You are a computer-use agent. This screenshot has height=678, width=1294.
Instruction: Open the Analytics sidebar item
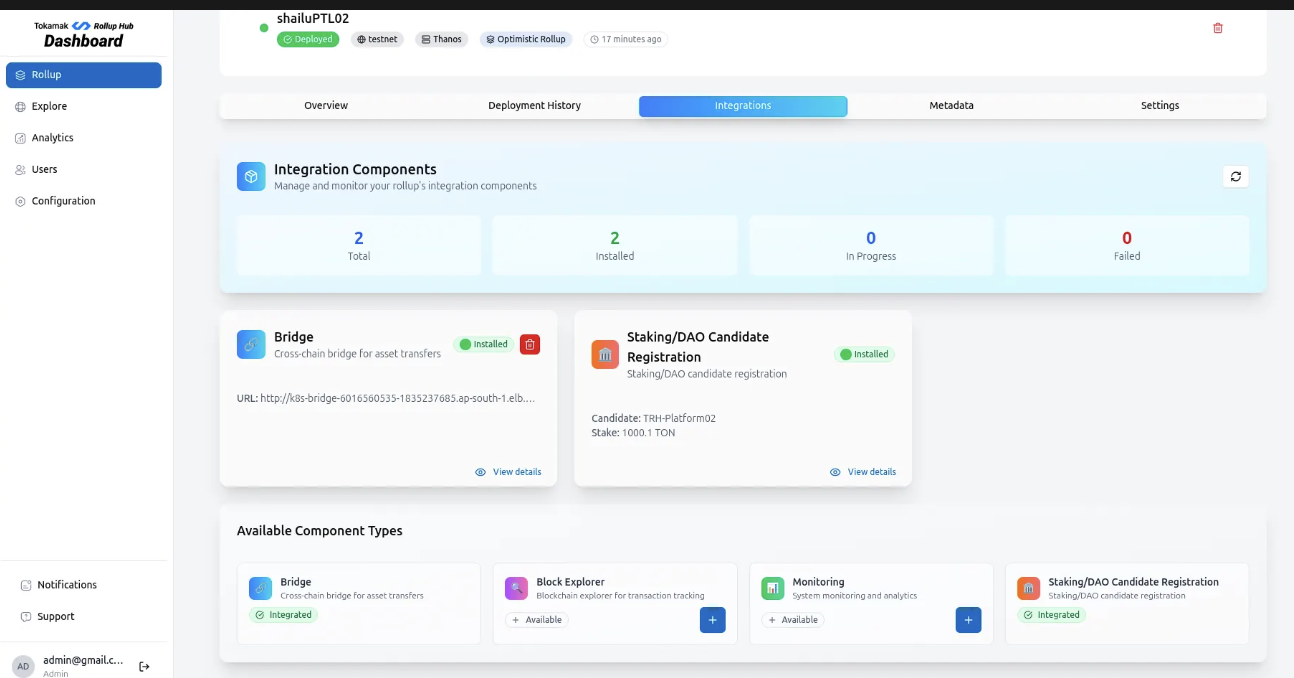pyautogui.click(x=52, y=138)
